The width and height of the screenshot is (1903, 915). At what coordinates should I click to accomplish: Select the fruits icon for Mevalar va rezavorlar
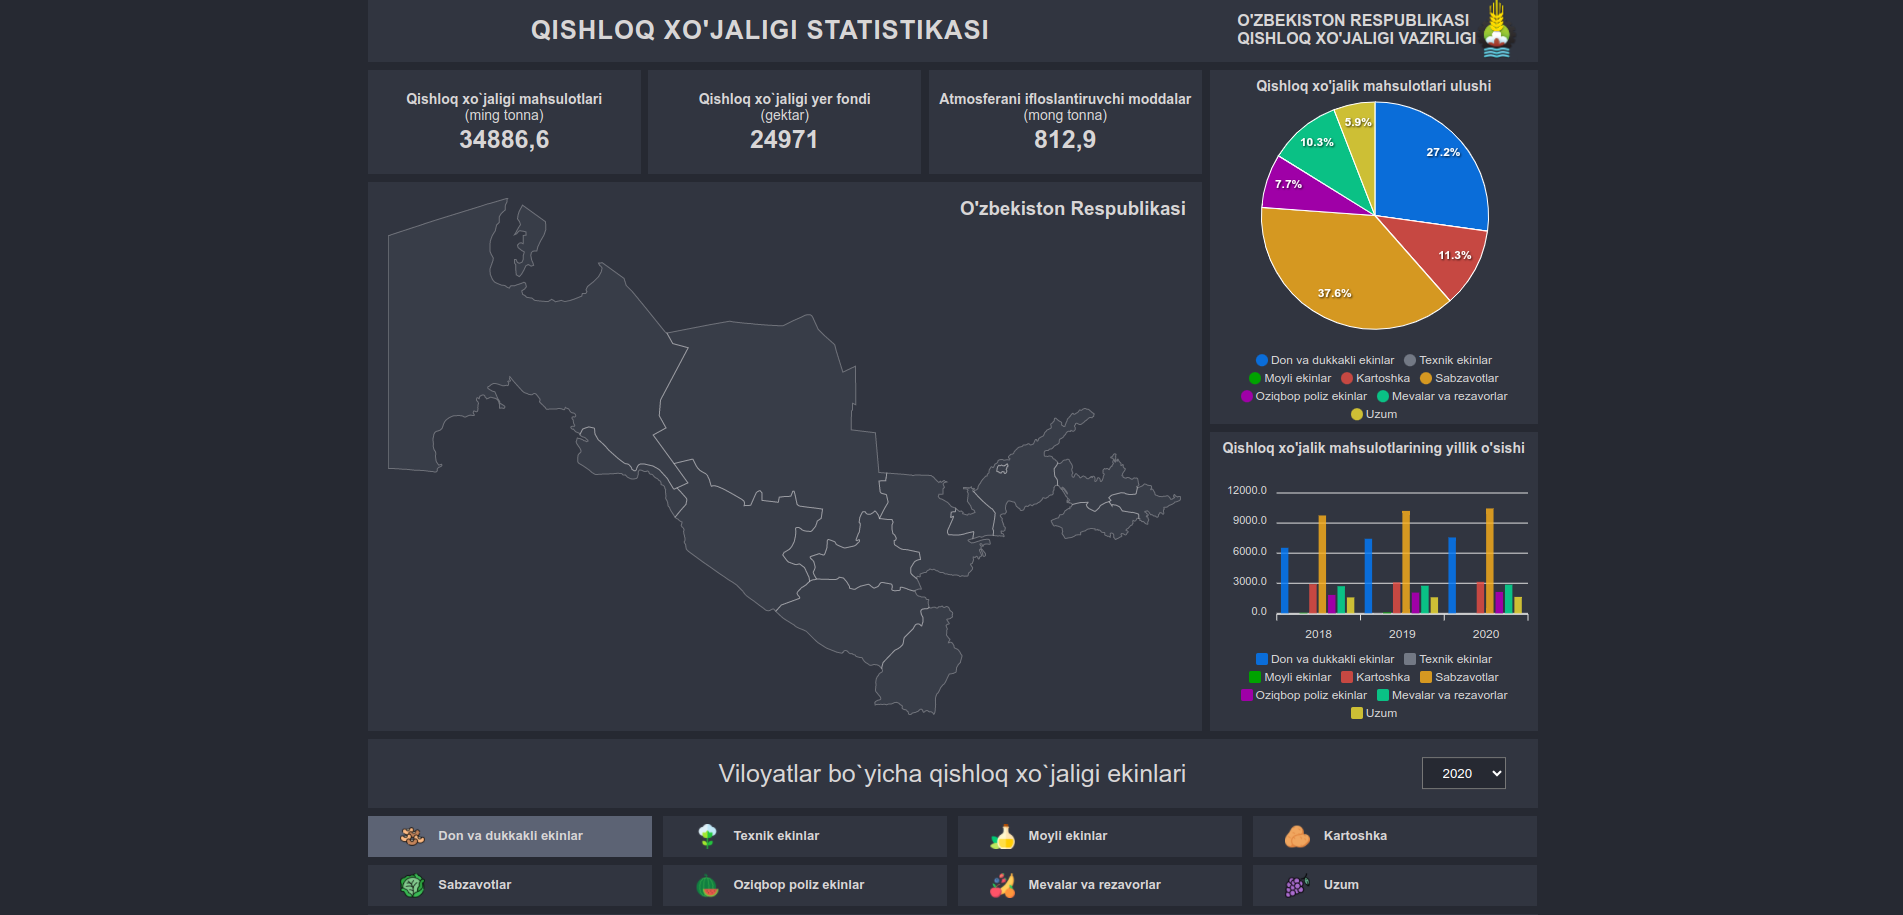(1001, 885)
